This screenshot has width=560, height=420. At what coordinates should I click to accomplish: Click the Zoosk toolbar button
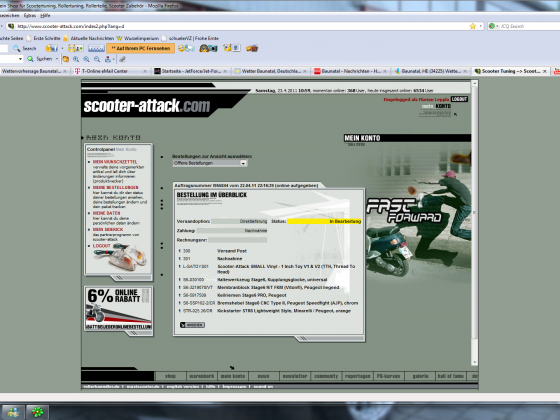[x=96, y=48]
